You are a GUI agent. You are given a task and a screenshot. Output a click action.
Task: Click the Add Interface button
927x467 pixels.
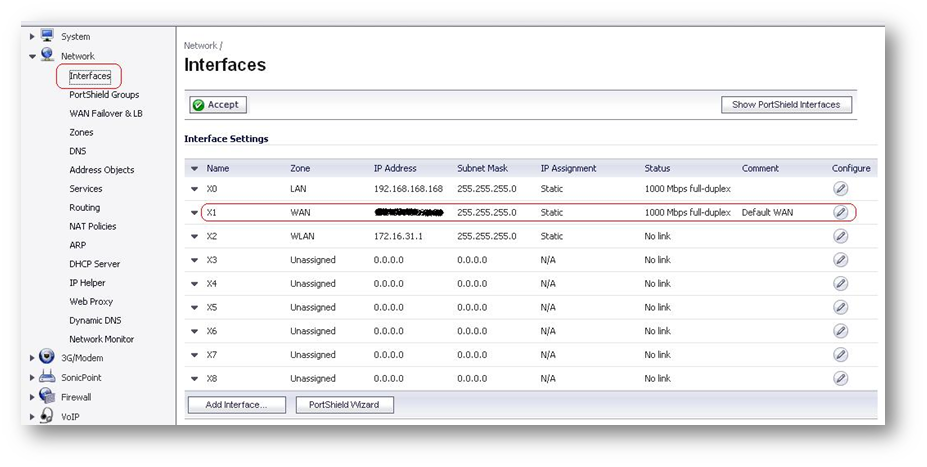pyautogui.click(x=236, y=405)
